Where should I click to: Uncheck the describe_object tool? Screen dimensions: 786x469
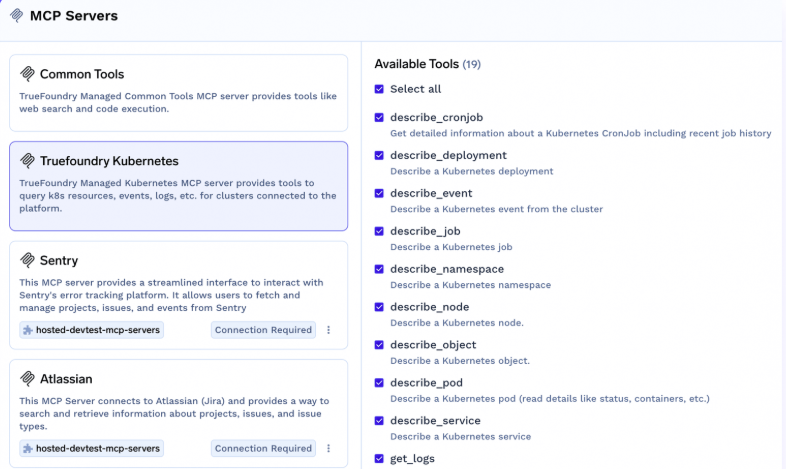(x=379, y=345)
